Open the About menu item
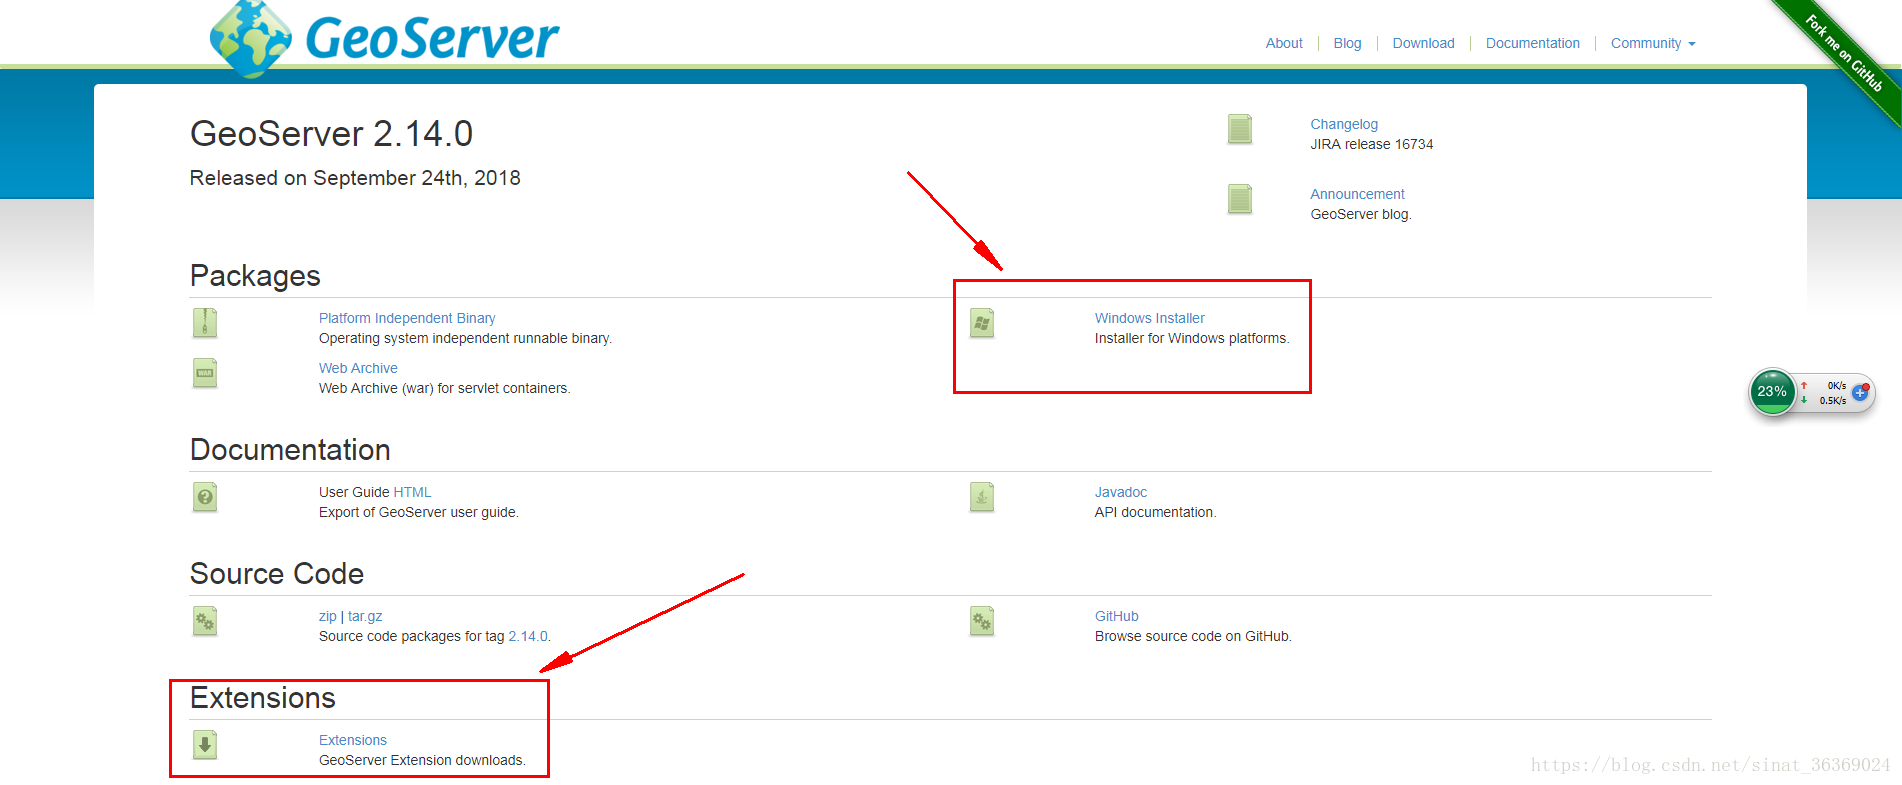This screenshot has height=785, width=1902. click(x=1284, y=43)
